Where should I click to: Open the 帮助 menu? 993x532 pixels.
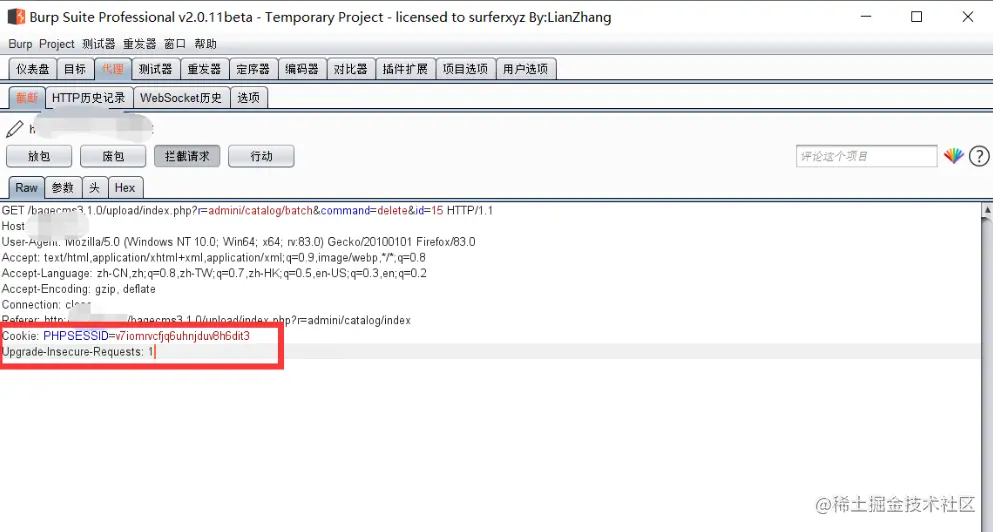[x=205, y=44]
